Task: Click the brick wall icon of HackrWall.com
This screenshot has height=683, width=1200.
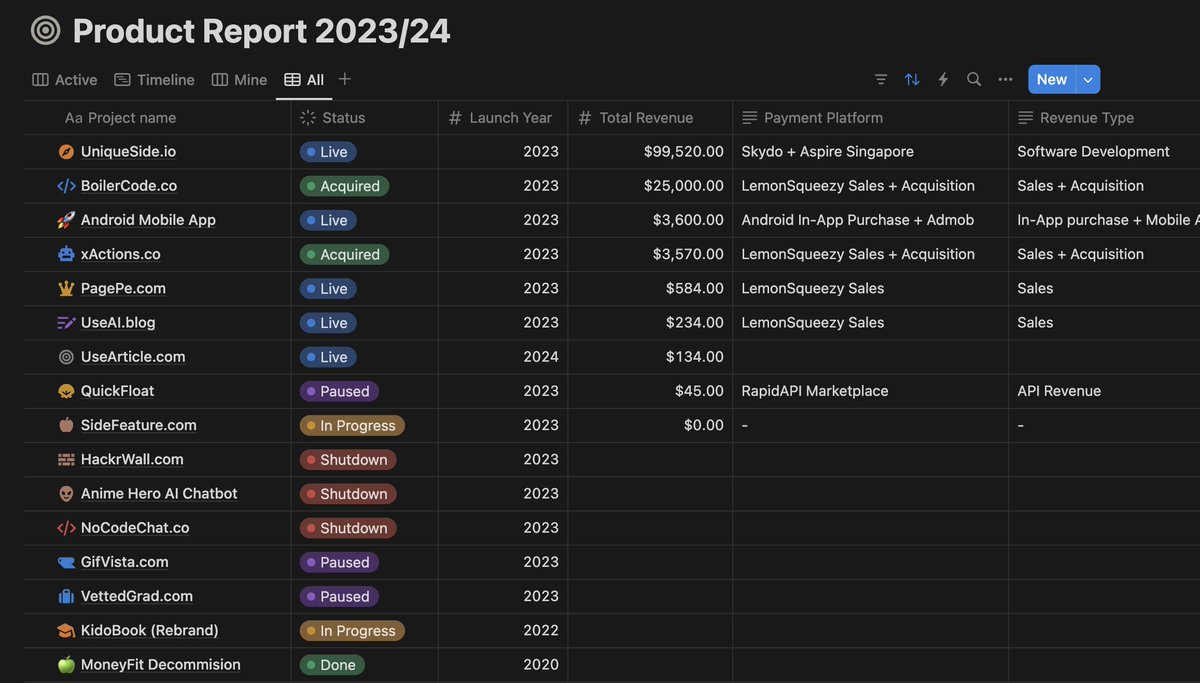Action: (66, 459)
